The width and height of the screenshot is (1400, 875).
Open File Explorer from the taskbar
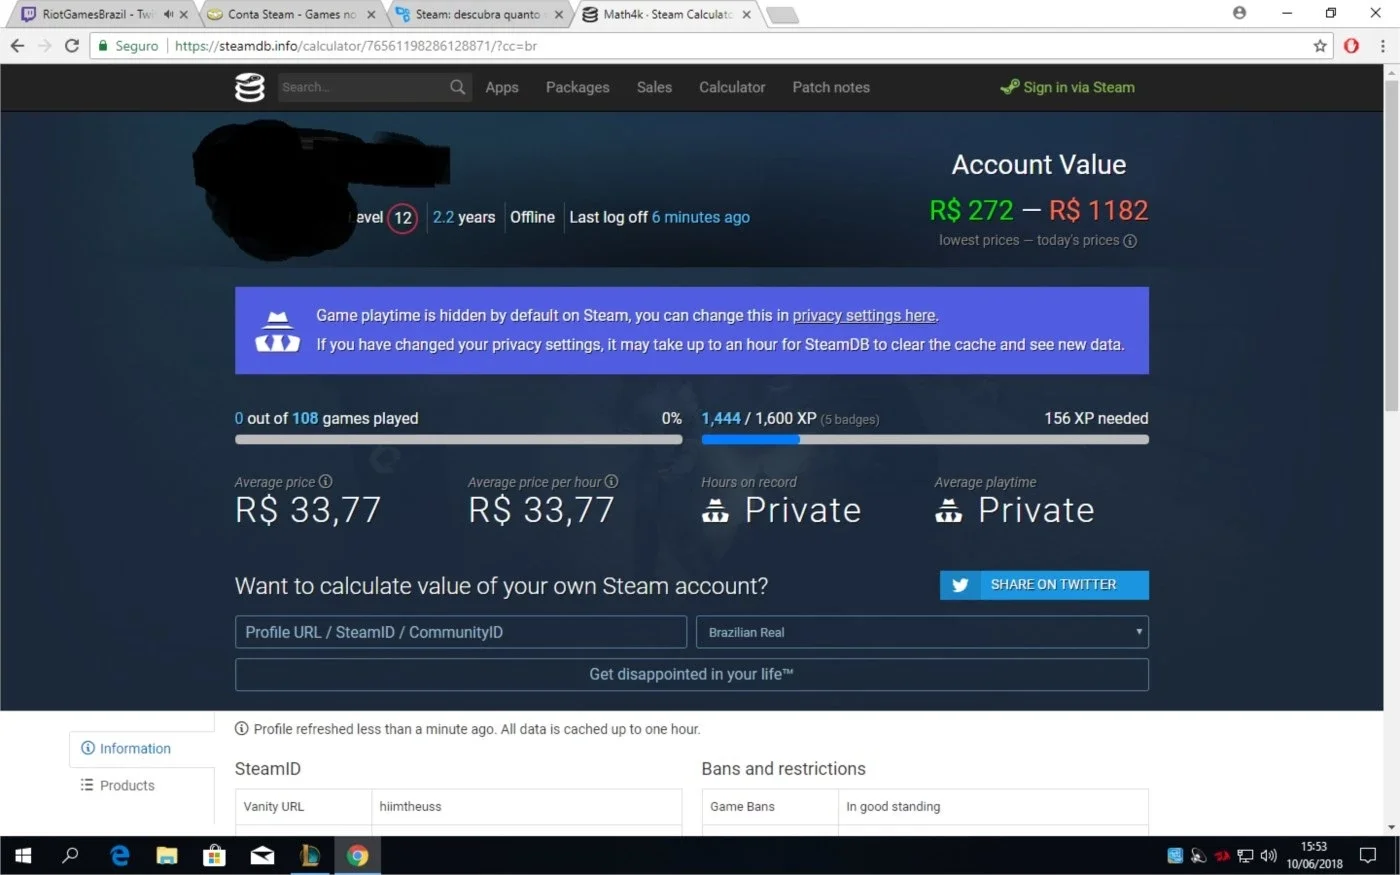(x=167, y=855)
